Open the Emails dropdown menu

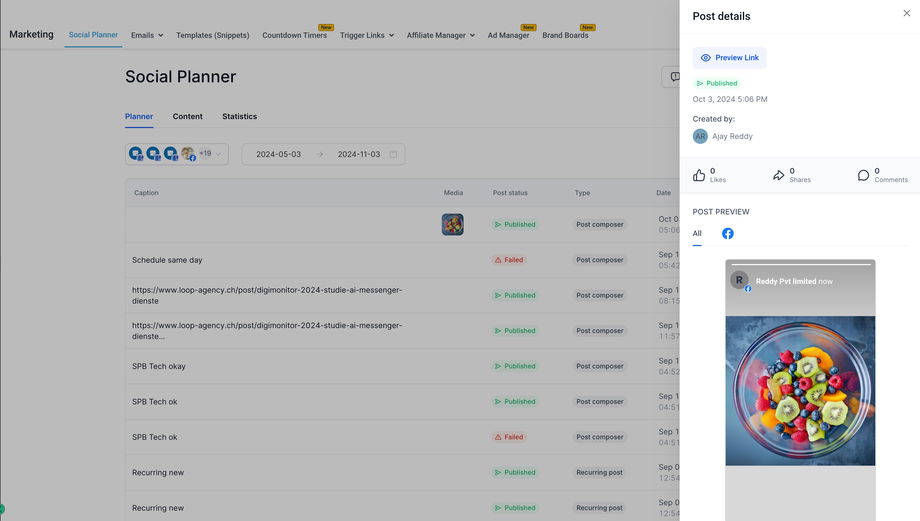(x=147, y=35)
